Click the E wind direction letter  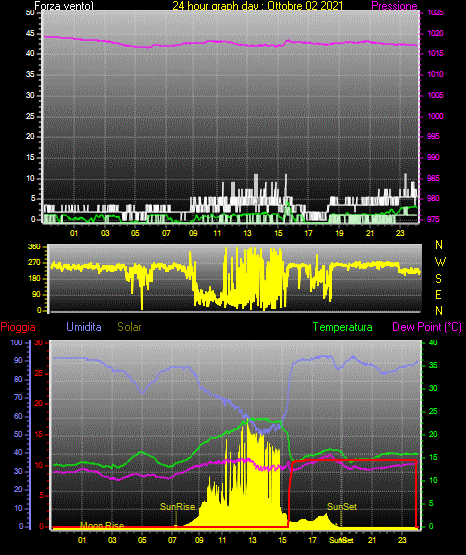(438, 294)
